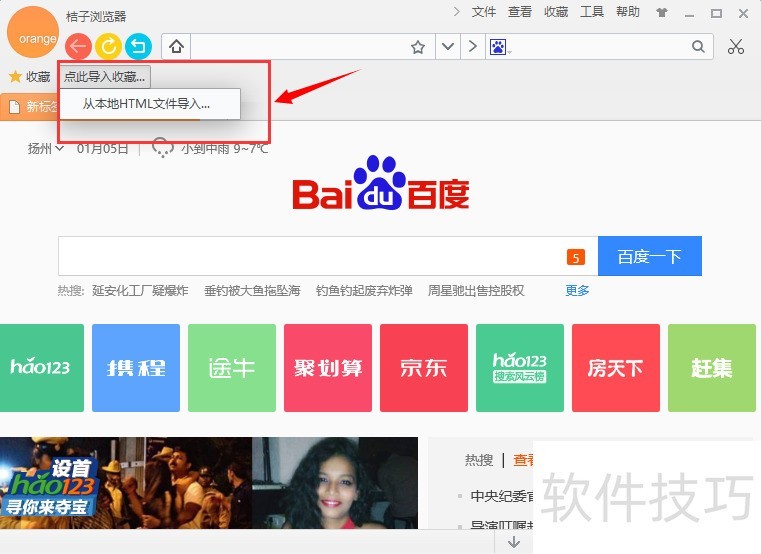Image resolution: width=761 pixels, height=554 pixels.
Task: Click the orange browser logo
Action: coord(33,32)
